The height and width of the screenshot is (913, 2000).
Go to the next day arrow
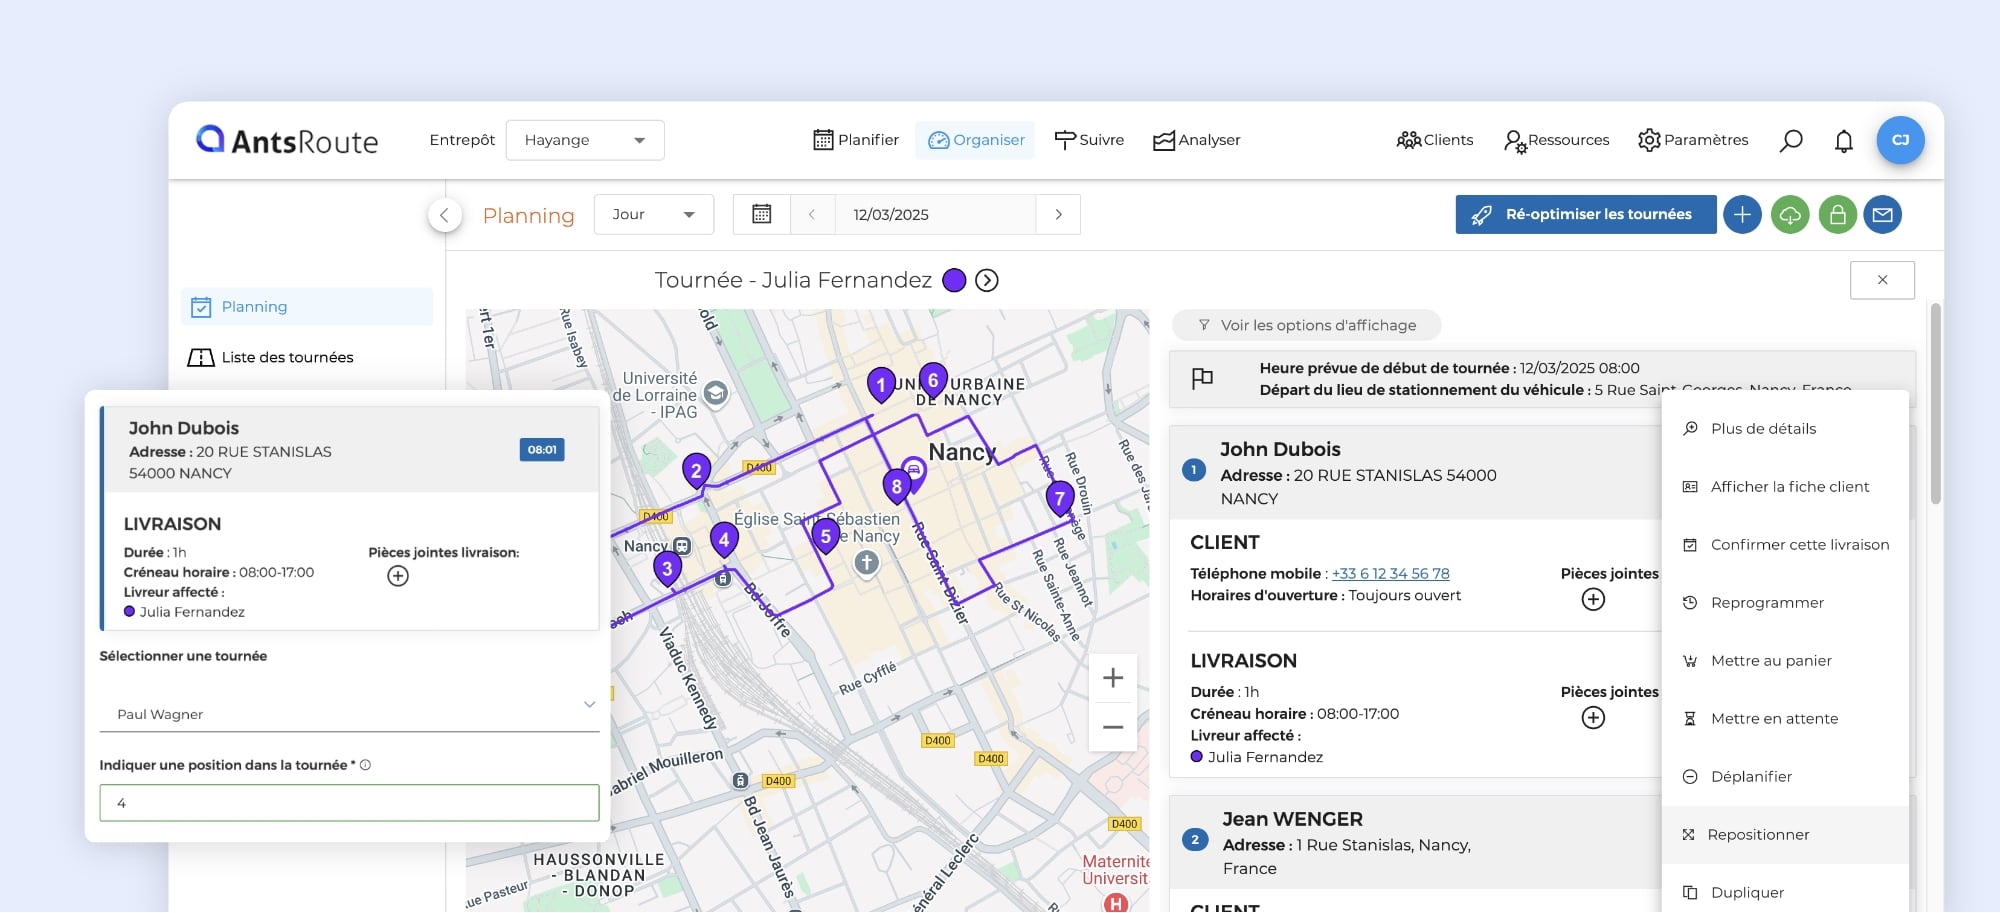point(1058,215)
